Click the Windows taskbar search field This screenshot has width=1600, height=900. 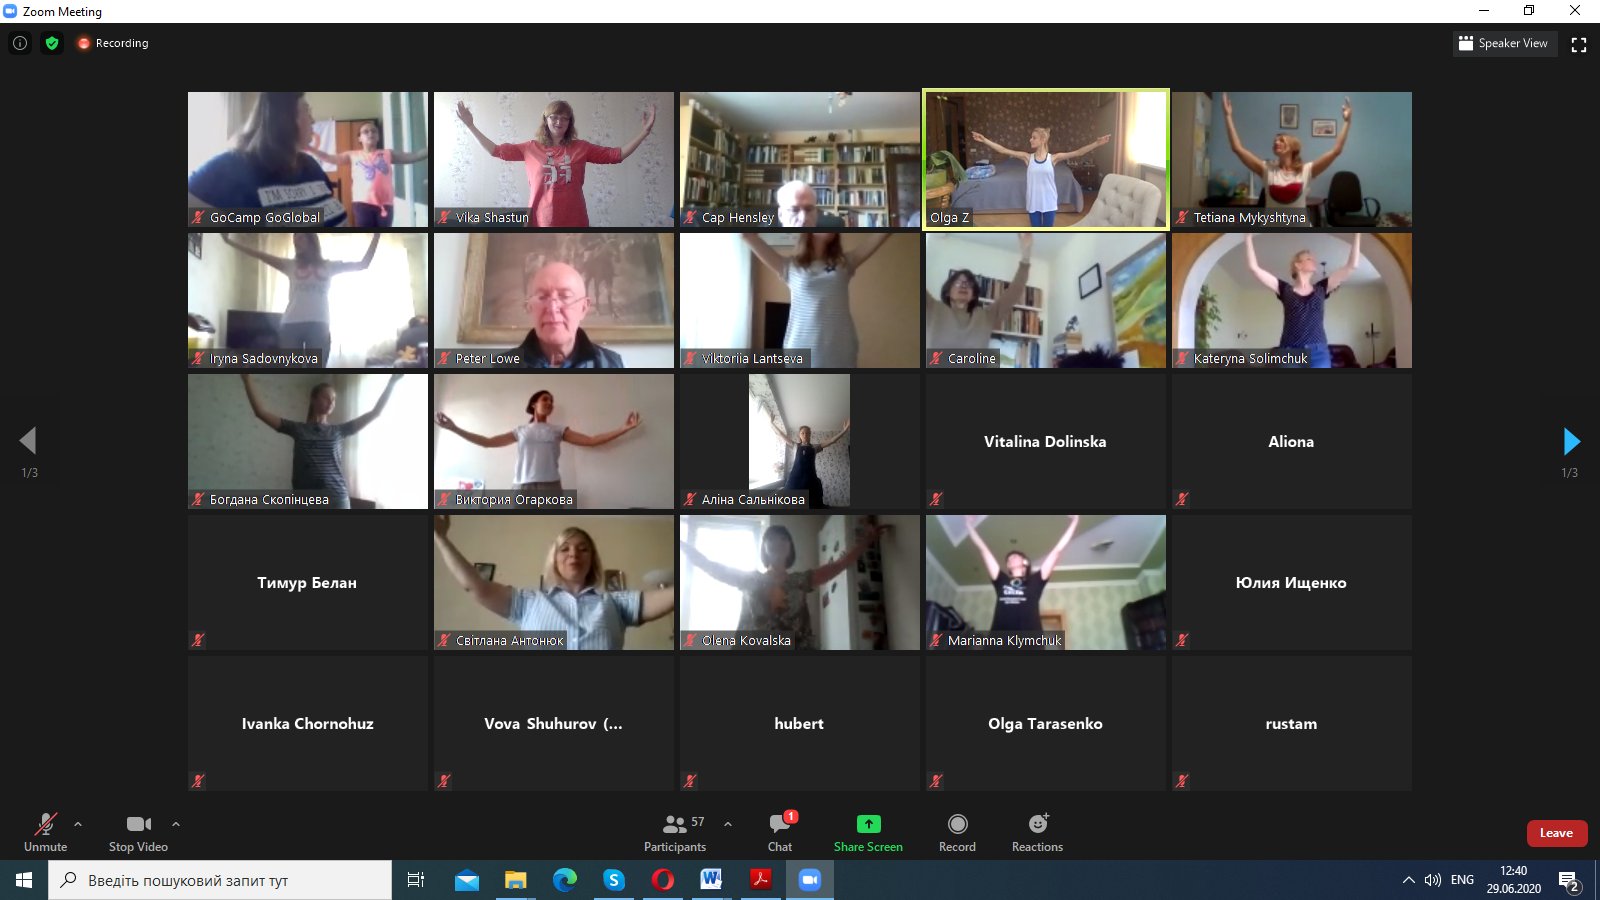pos(220,880)
